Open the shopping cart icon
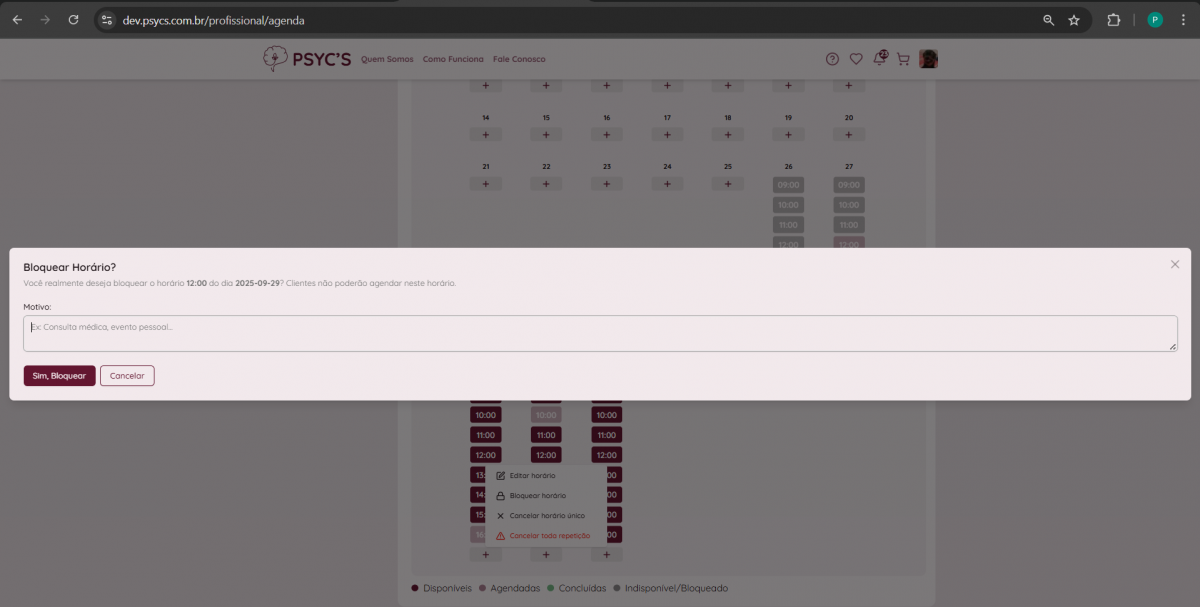Screen dimensions: 1200x607 coord(903,59)
